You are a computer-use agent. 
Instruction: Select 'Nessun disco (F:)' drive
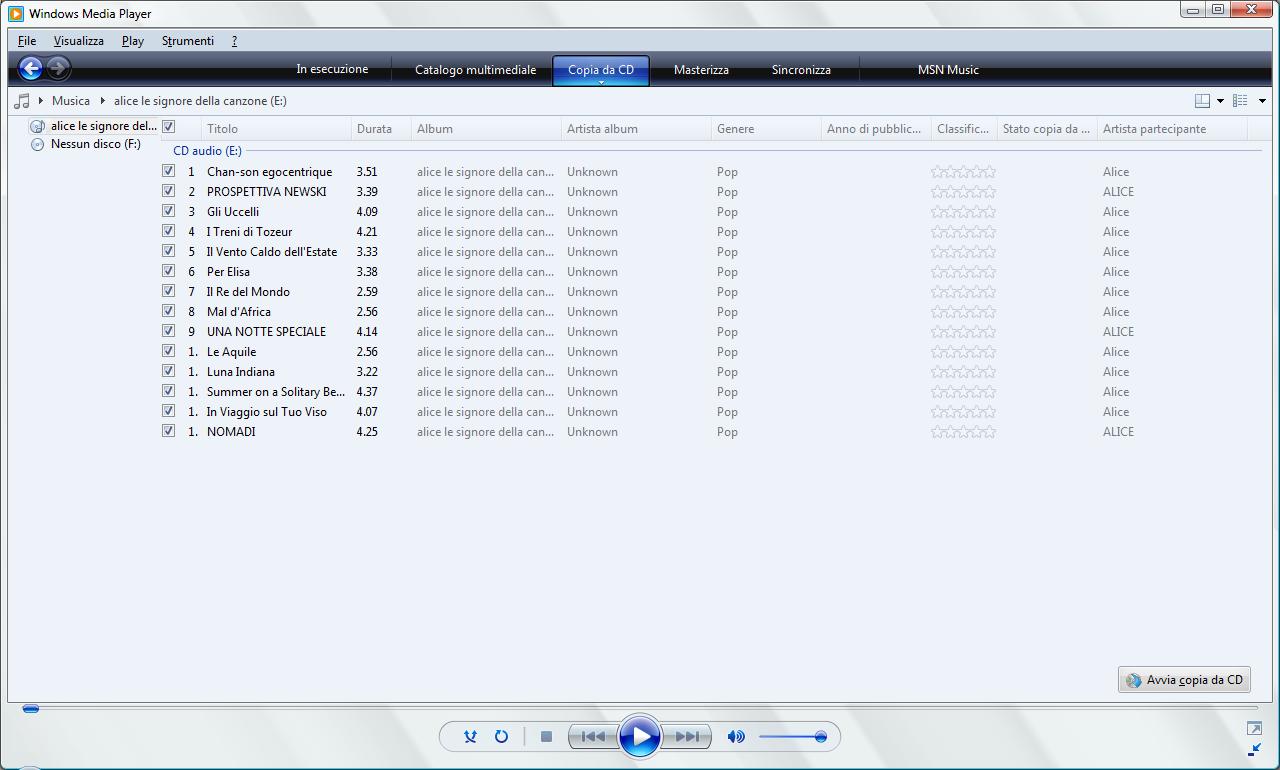[x=86, y=144]
